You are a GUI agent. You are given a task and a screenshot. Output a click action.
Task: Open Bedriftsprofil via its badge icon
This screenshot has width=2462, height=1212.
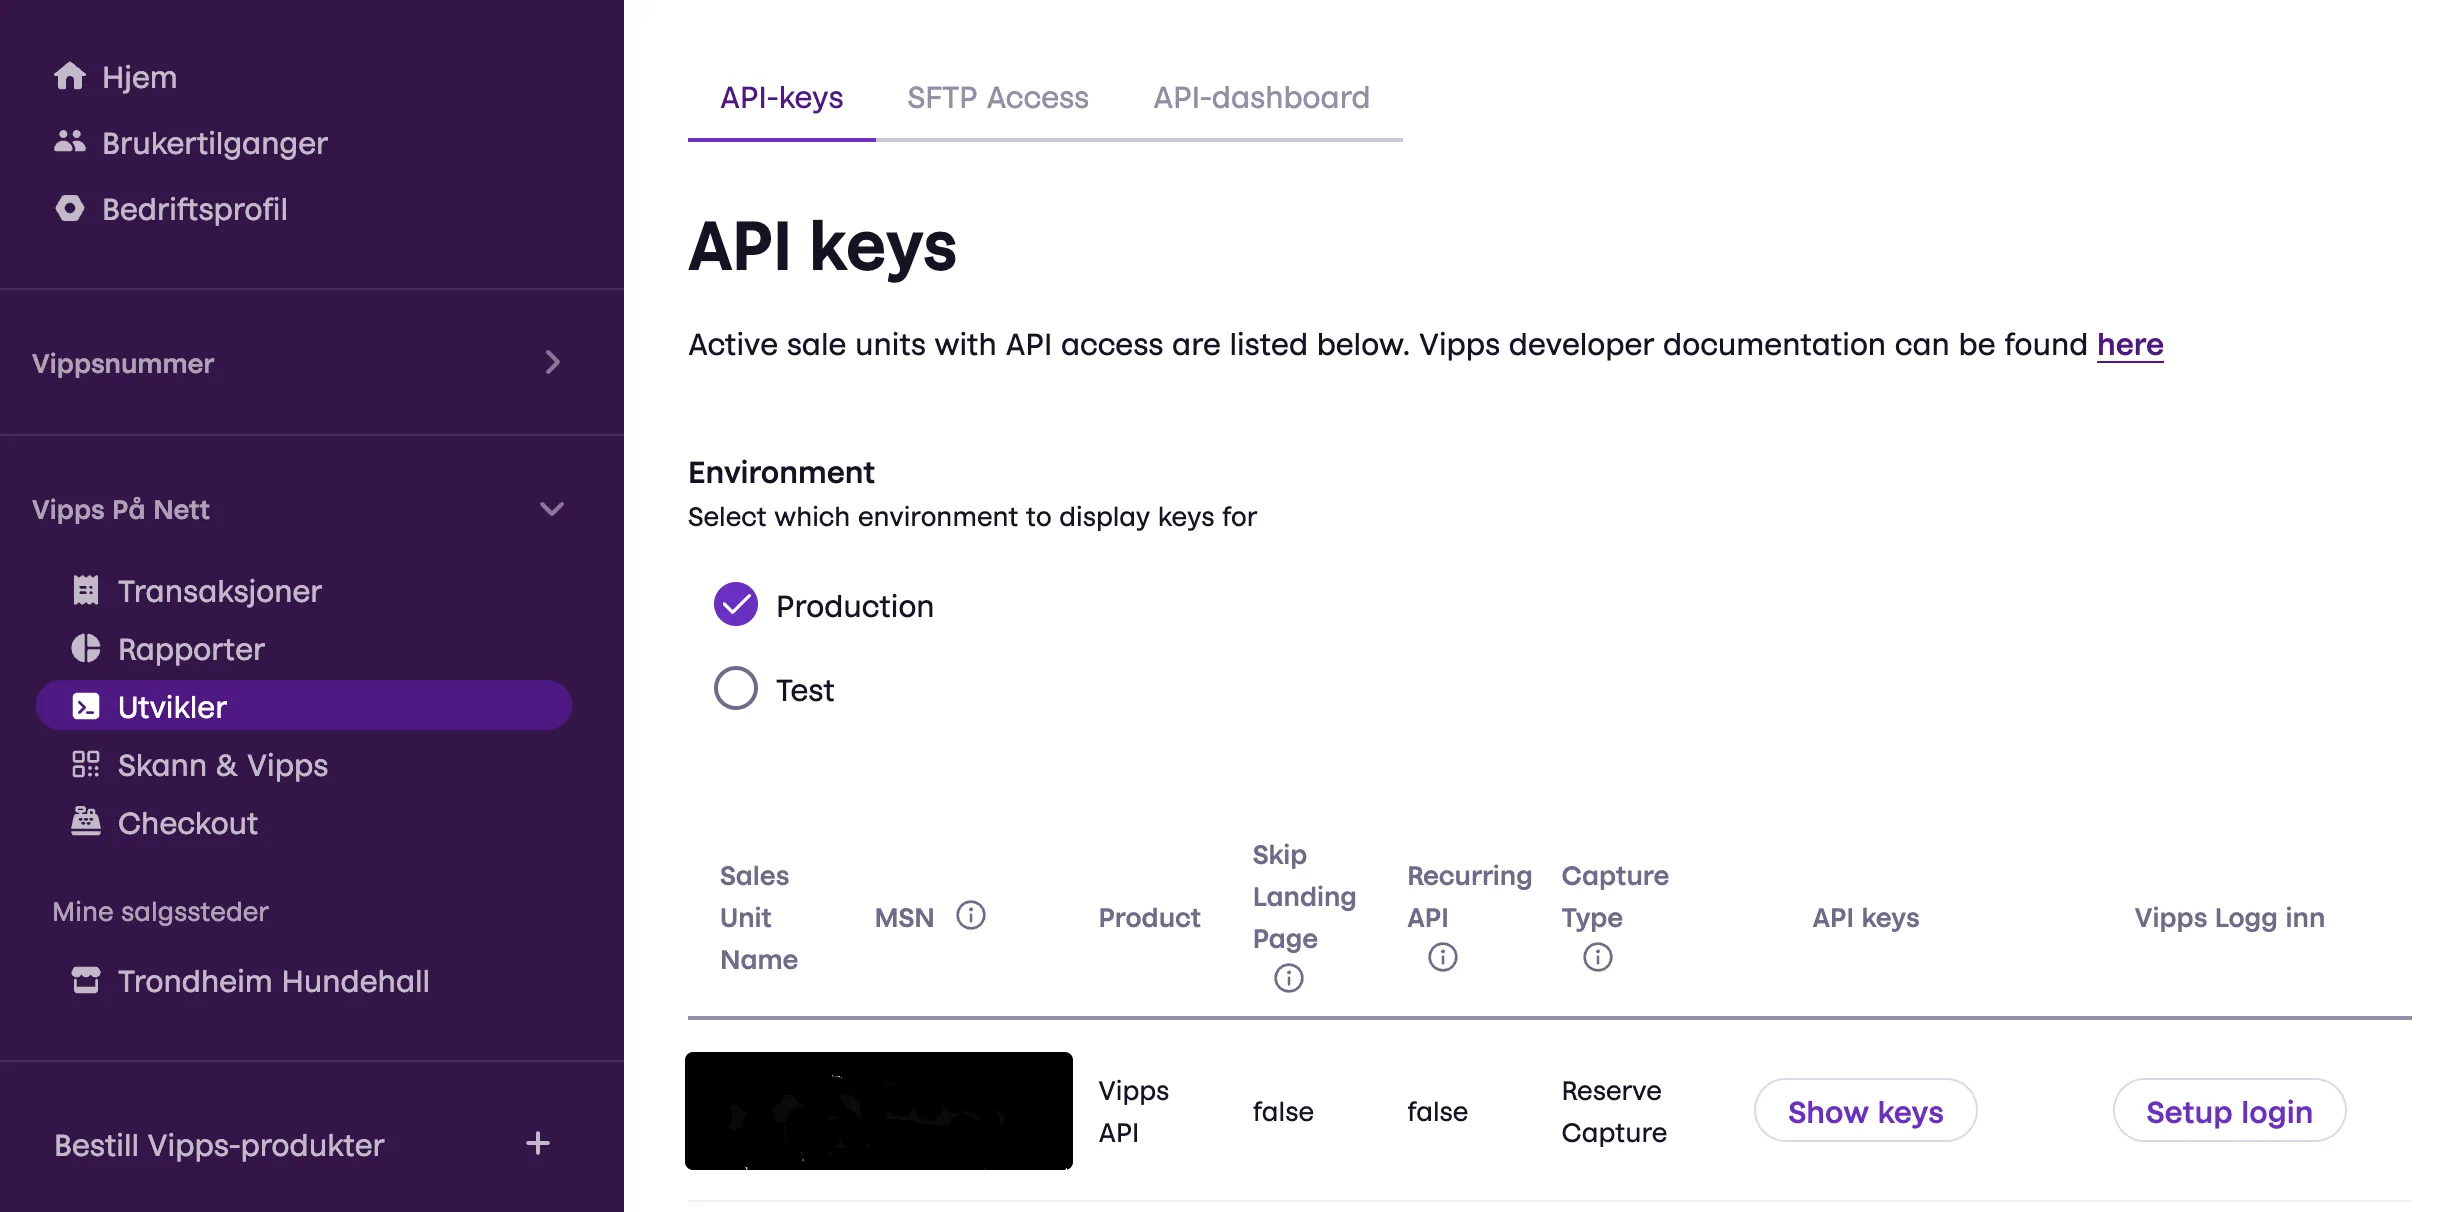pyautogui.click(x=70, y=208)
